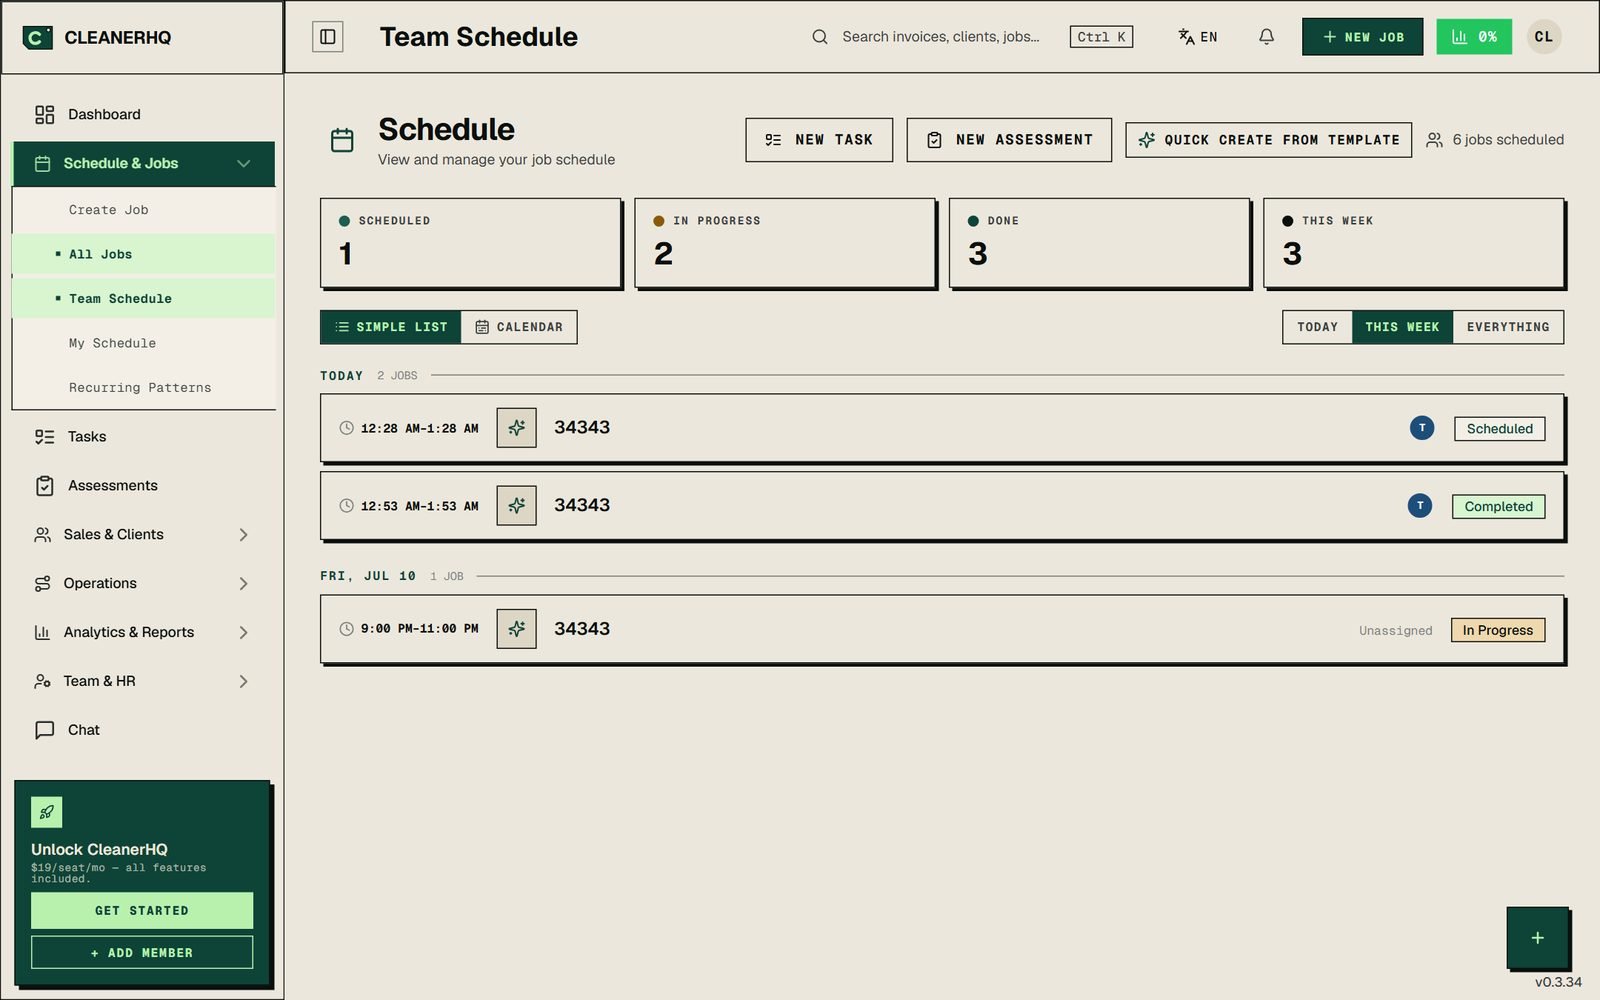The image size is (1600, 1000).
Task: Filter schedule to Today
Action: [x=1317, y=327]
